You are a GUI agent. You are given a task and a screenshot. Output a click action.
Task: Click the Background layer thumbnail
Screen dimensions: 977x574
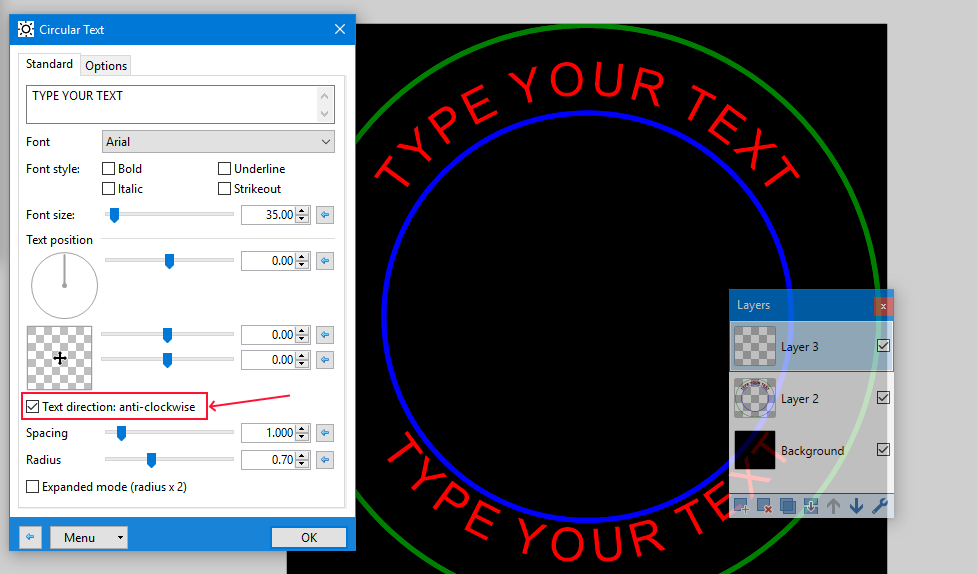click(755, 449)
